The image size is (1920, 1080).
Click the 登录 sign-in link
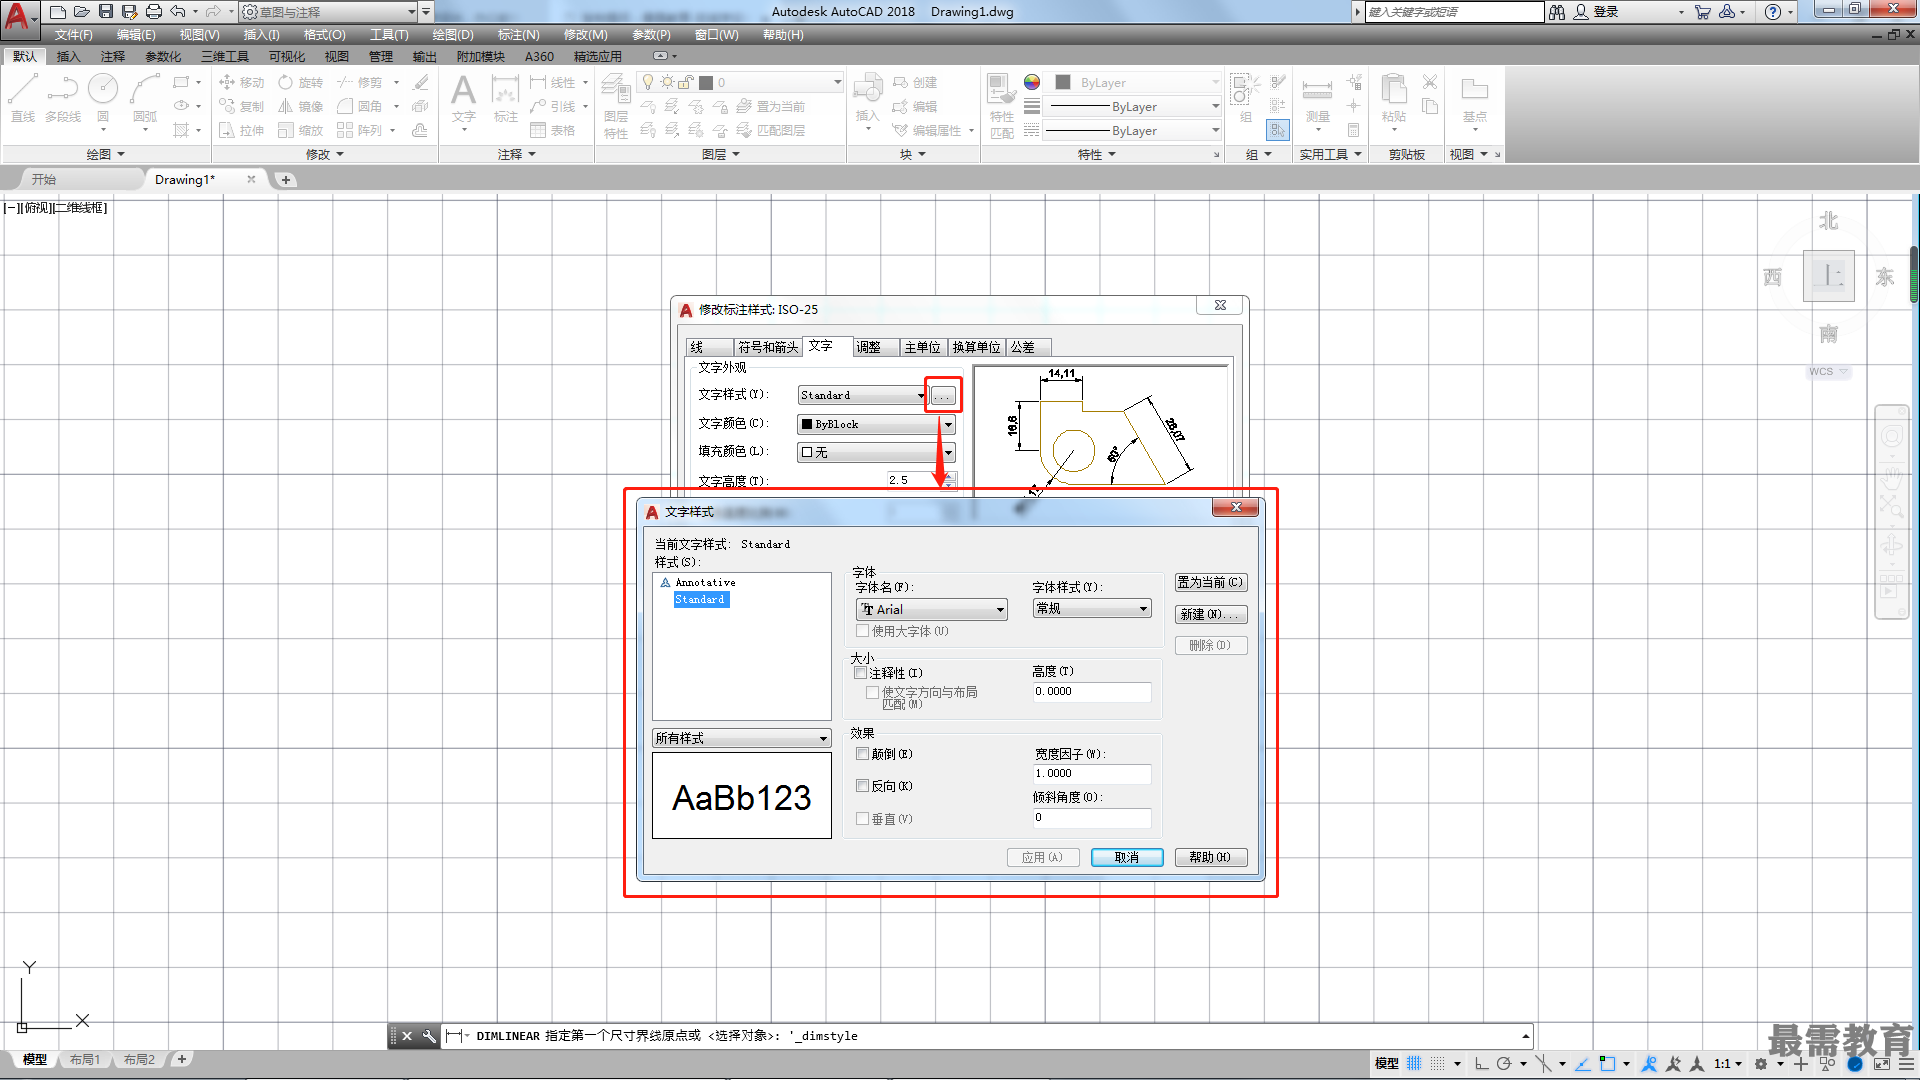(x=1606, y=12)
